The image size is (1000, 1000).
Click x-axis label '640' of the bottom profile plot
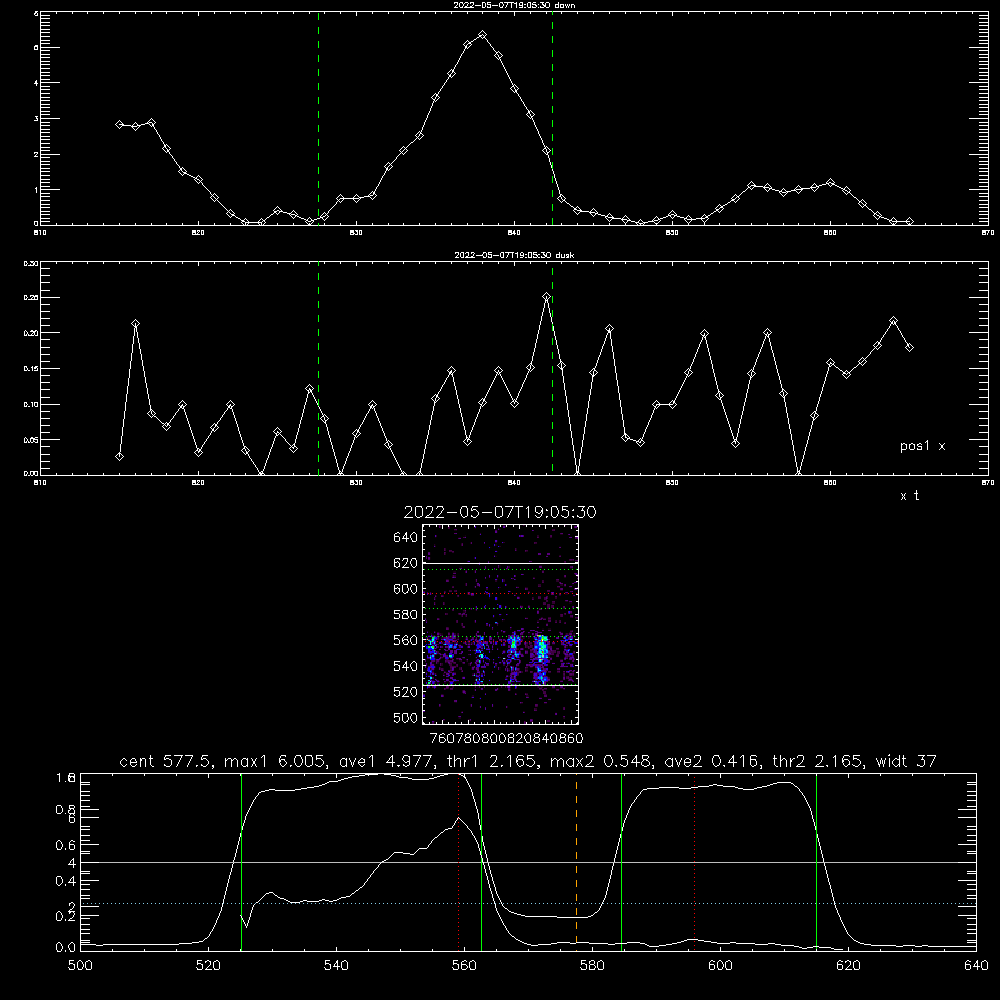(976, 966)
